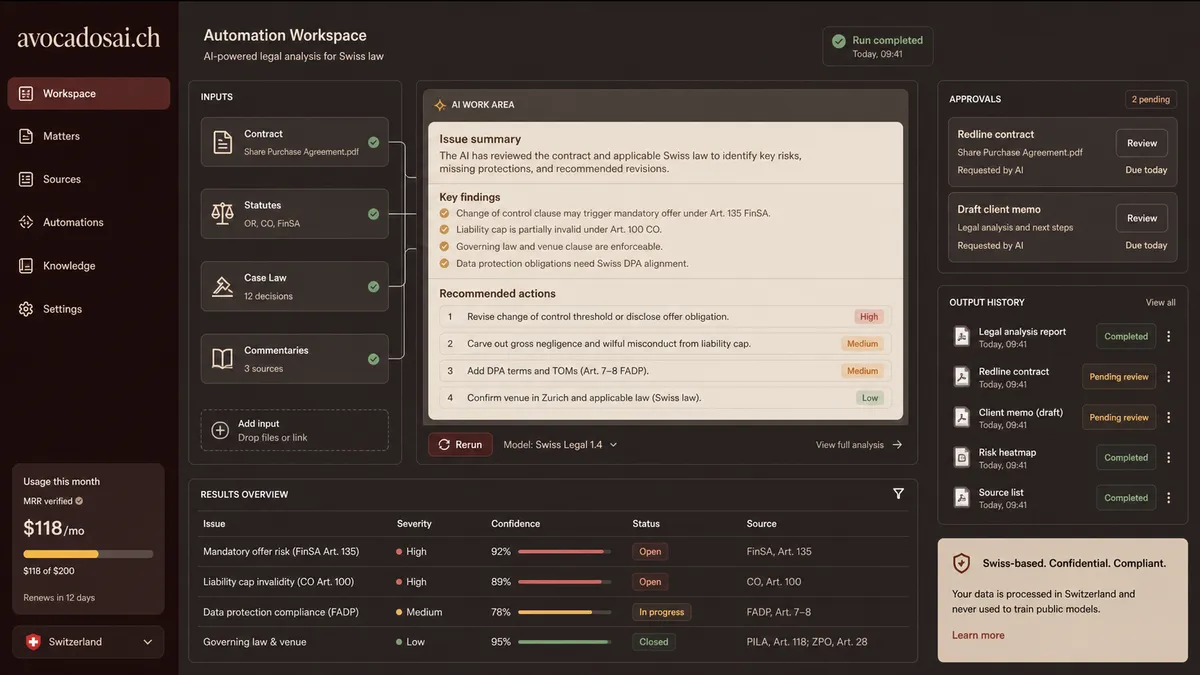Click the Case Law gavel icon
The height and width of the screenshot is (675, 1200).
click(x=222, y=287)
